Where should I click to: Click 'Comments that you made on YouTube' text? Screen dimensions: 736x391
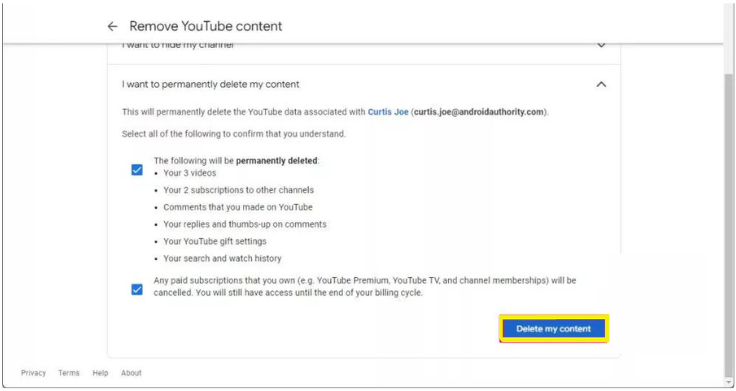pyautogui.click(x=238, y=207)
